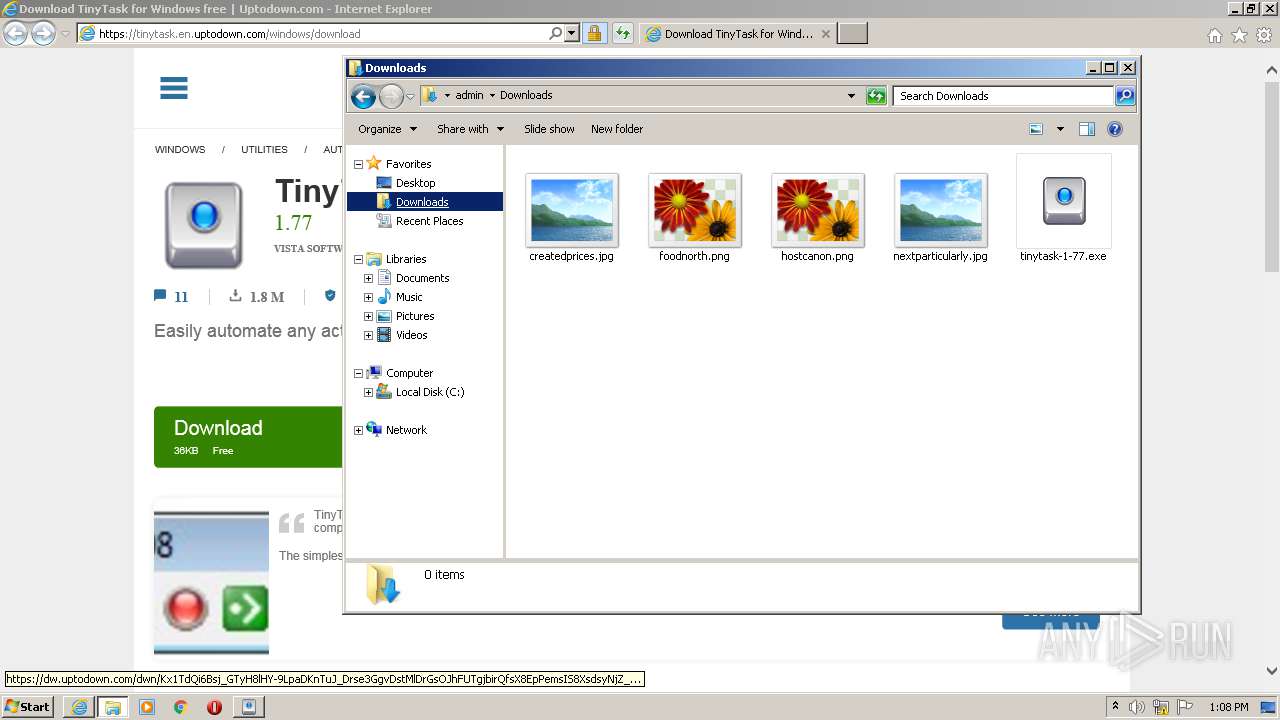The image size is (1280, 720).
Task: Expand the arrow between admin and Downloads
Action: pyautogui.click(x=492, y=96)
